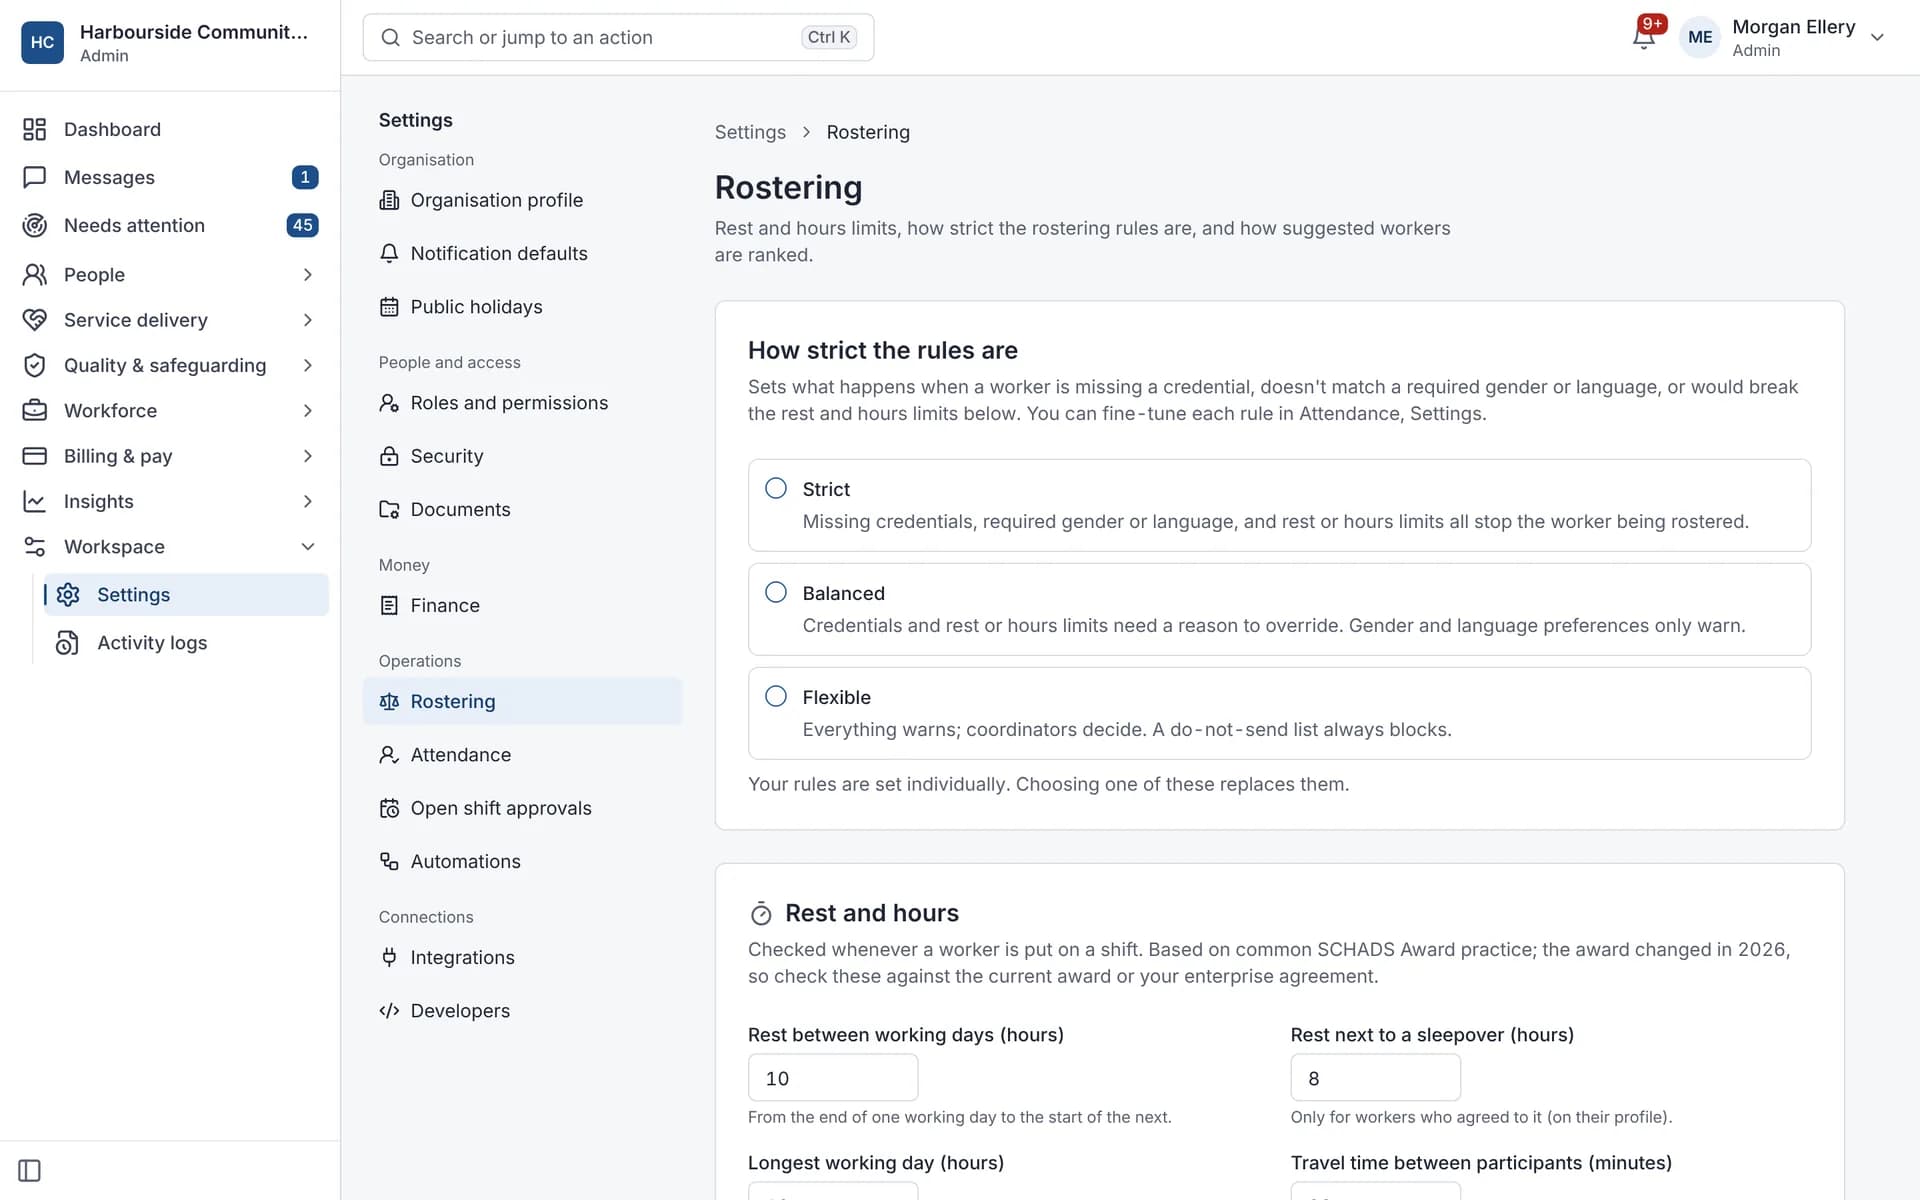Expand the Billing & pay chevron
The image size is (1920, 1200).
[308, 456]
